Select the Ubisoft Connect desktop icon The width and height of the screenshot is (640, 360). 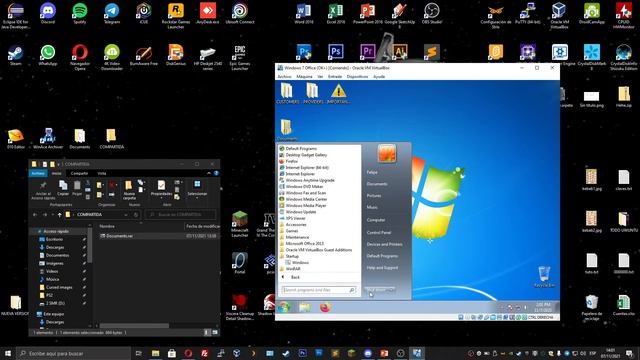pos(240,13)
